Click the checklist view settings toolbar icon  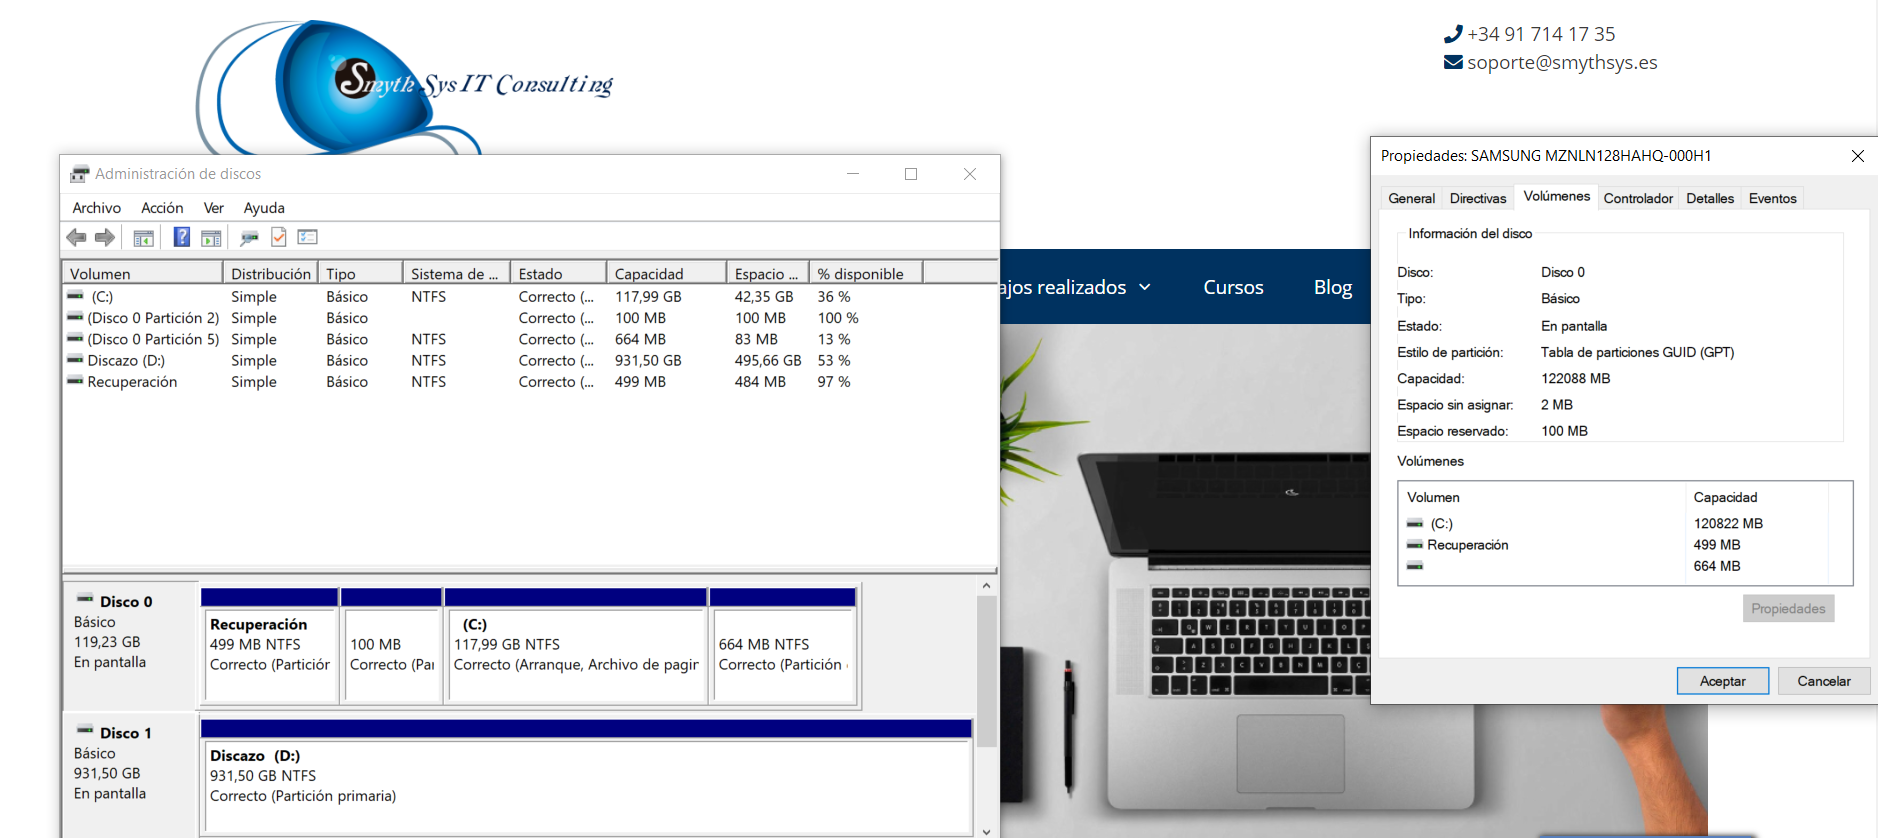pos(308,237)
